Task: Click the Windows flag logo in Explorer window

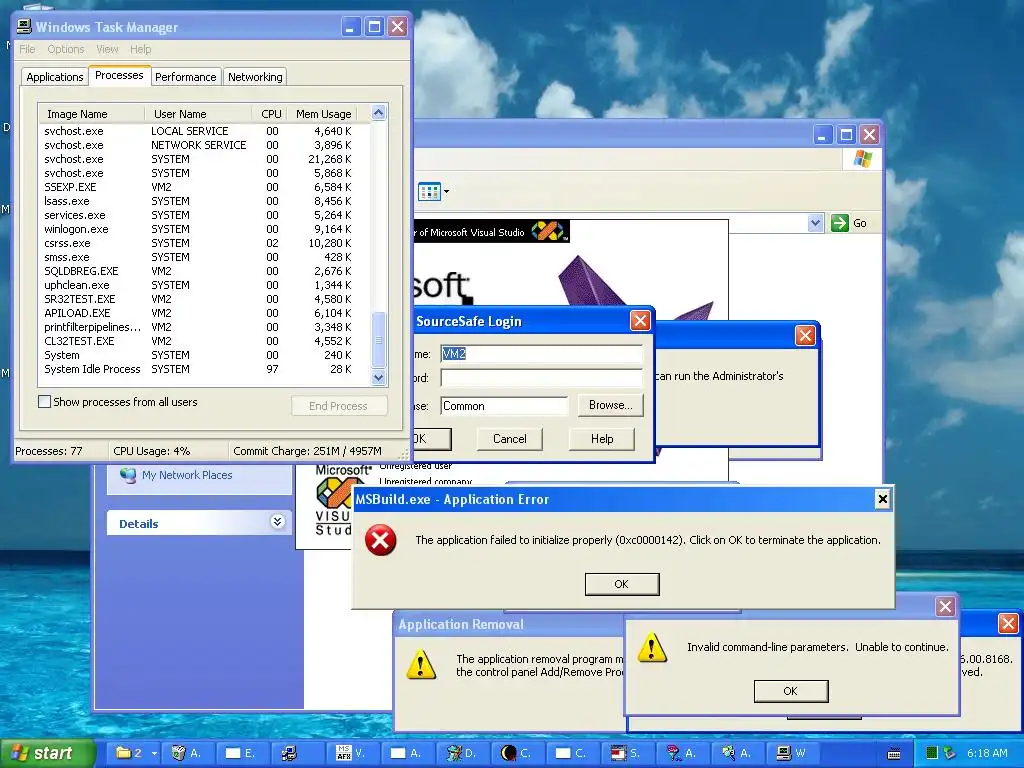Action: point(862,159)
